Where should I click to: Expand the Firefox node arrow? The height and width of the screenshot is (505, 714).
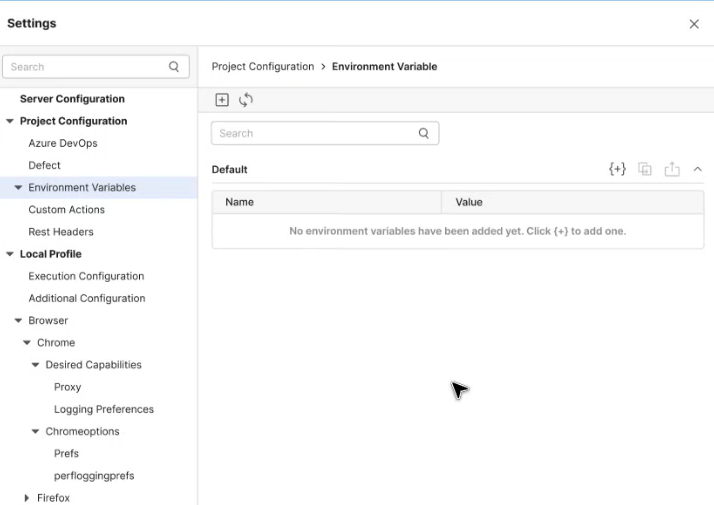[x=26, y=498]
